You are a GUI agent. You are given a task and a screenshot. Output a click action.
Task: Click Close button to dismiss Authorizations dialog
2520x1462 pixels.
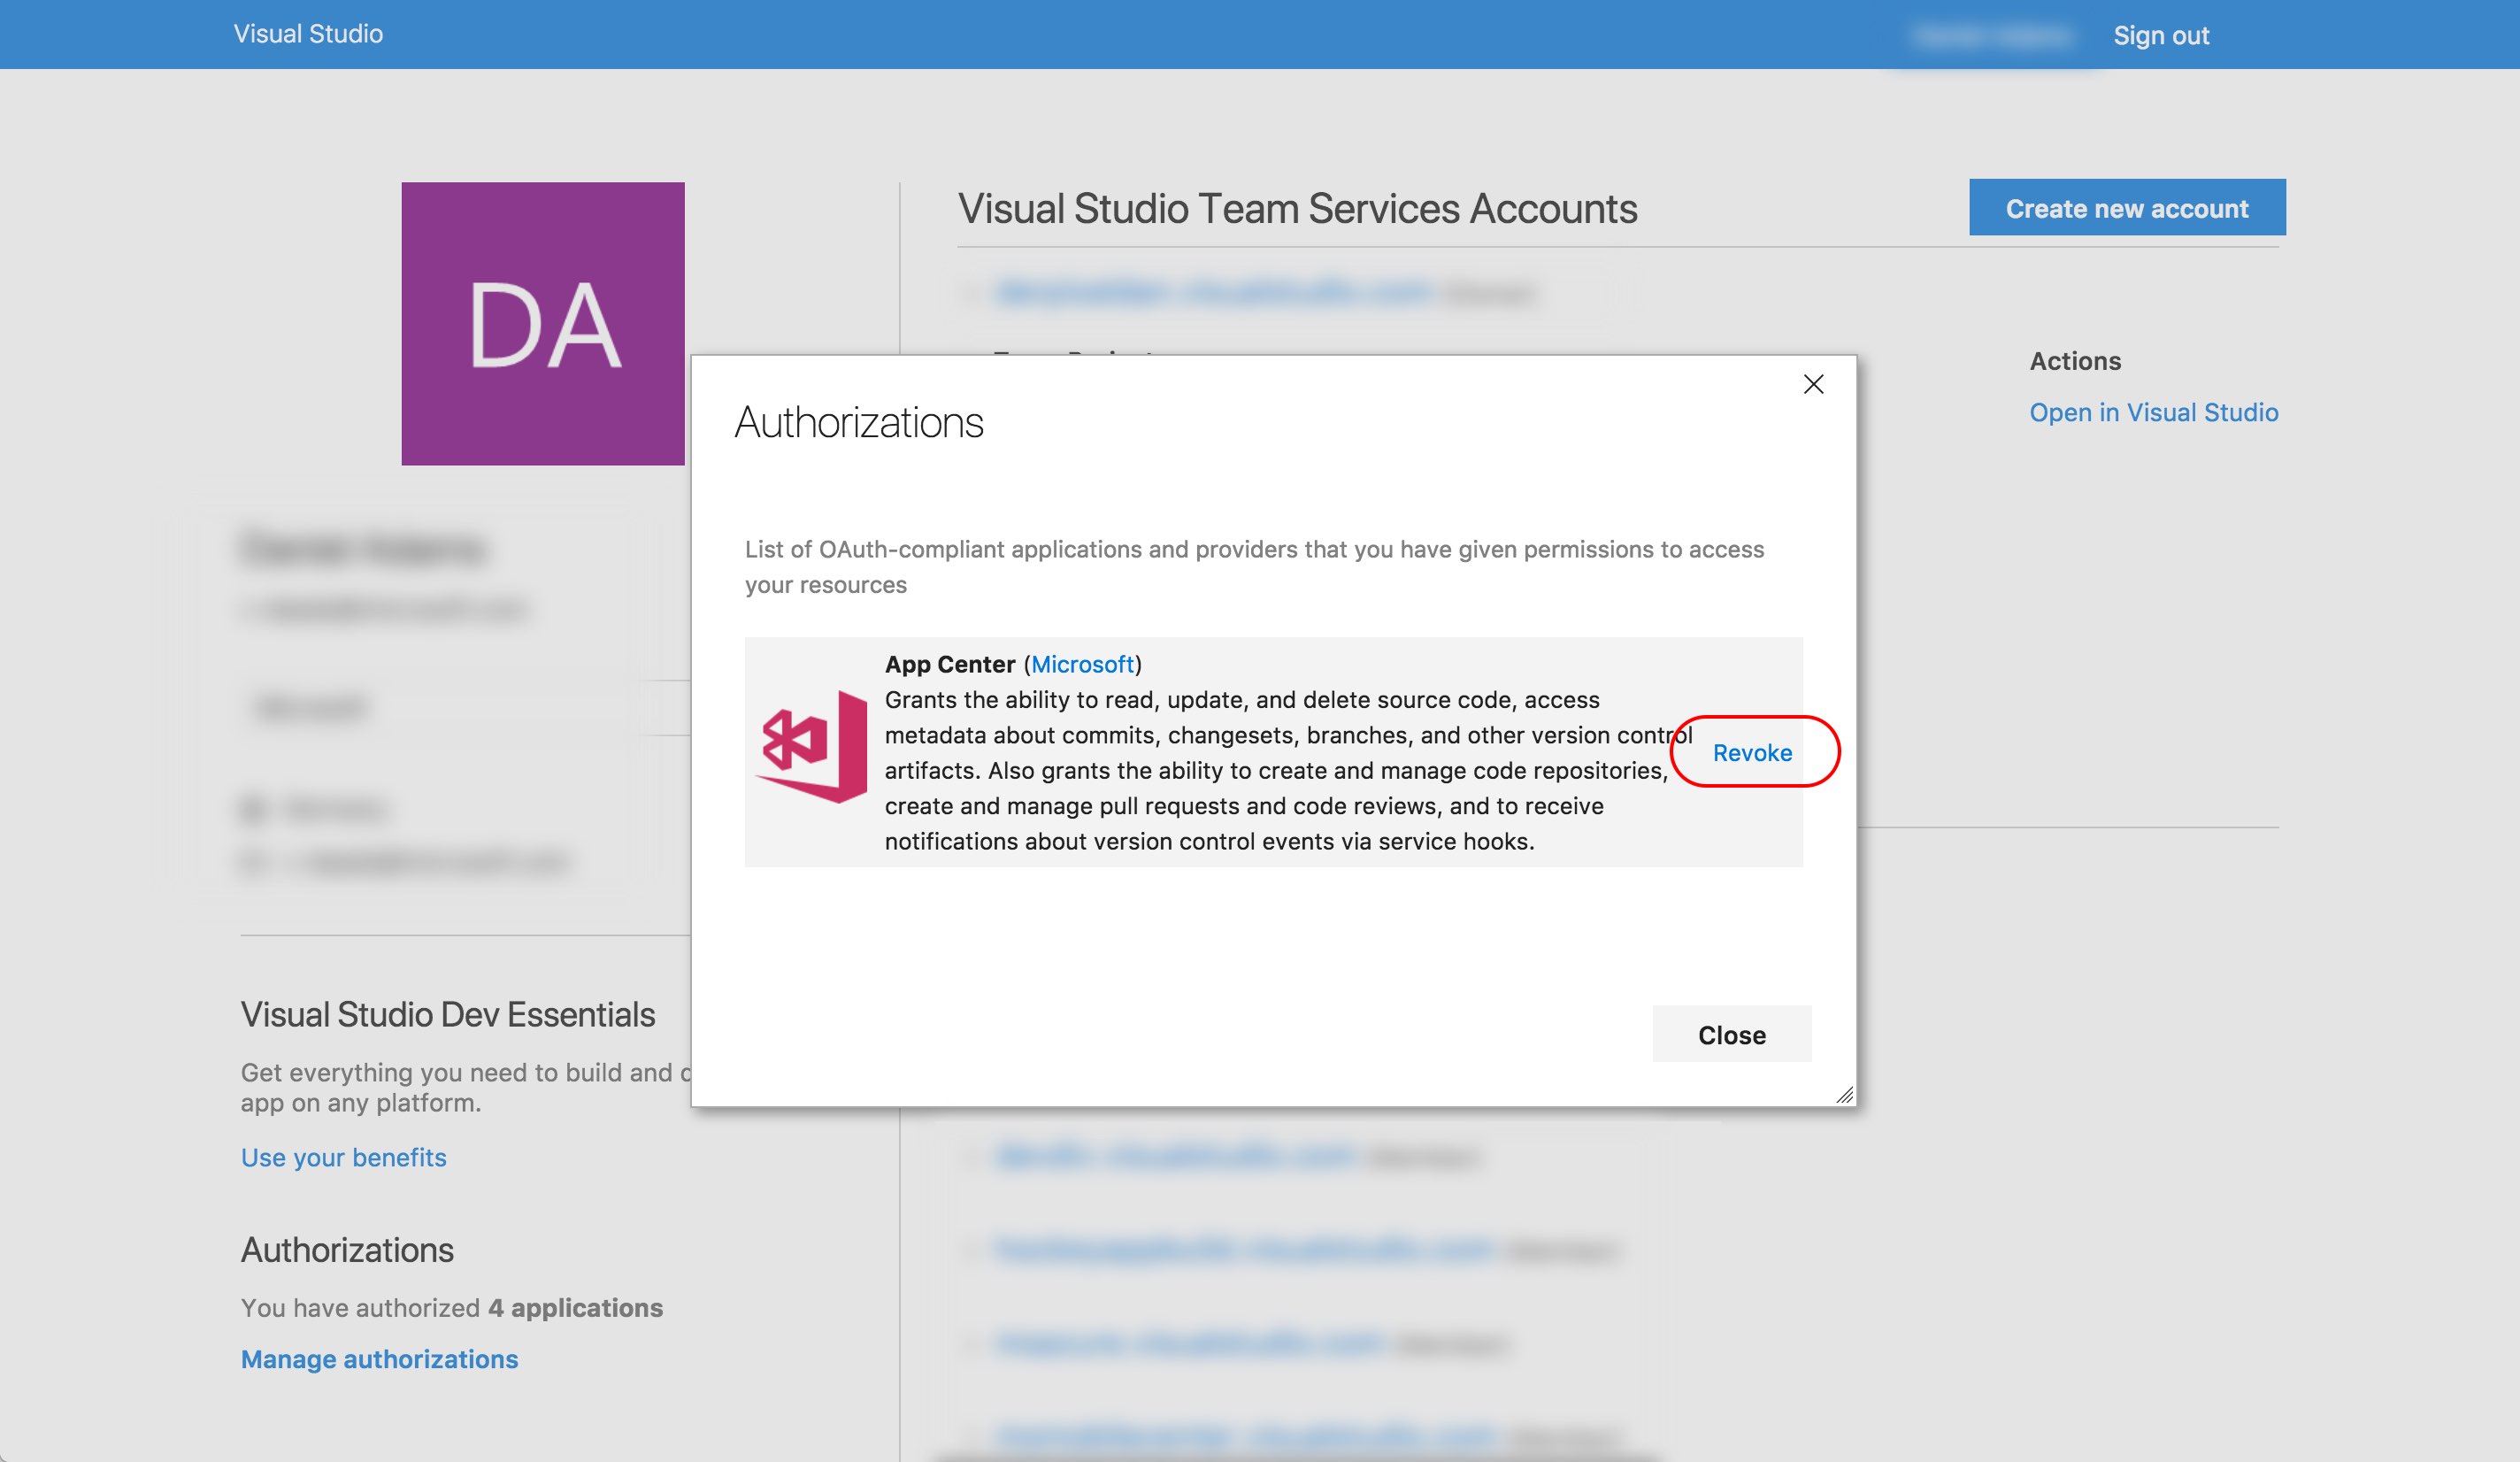click(x=1732, y=1032)
